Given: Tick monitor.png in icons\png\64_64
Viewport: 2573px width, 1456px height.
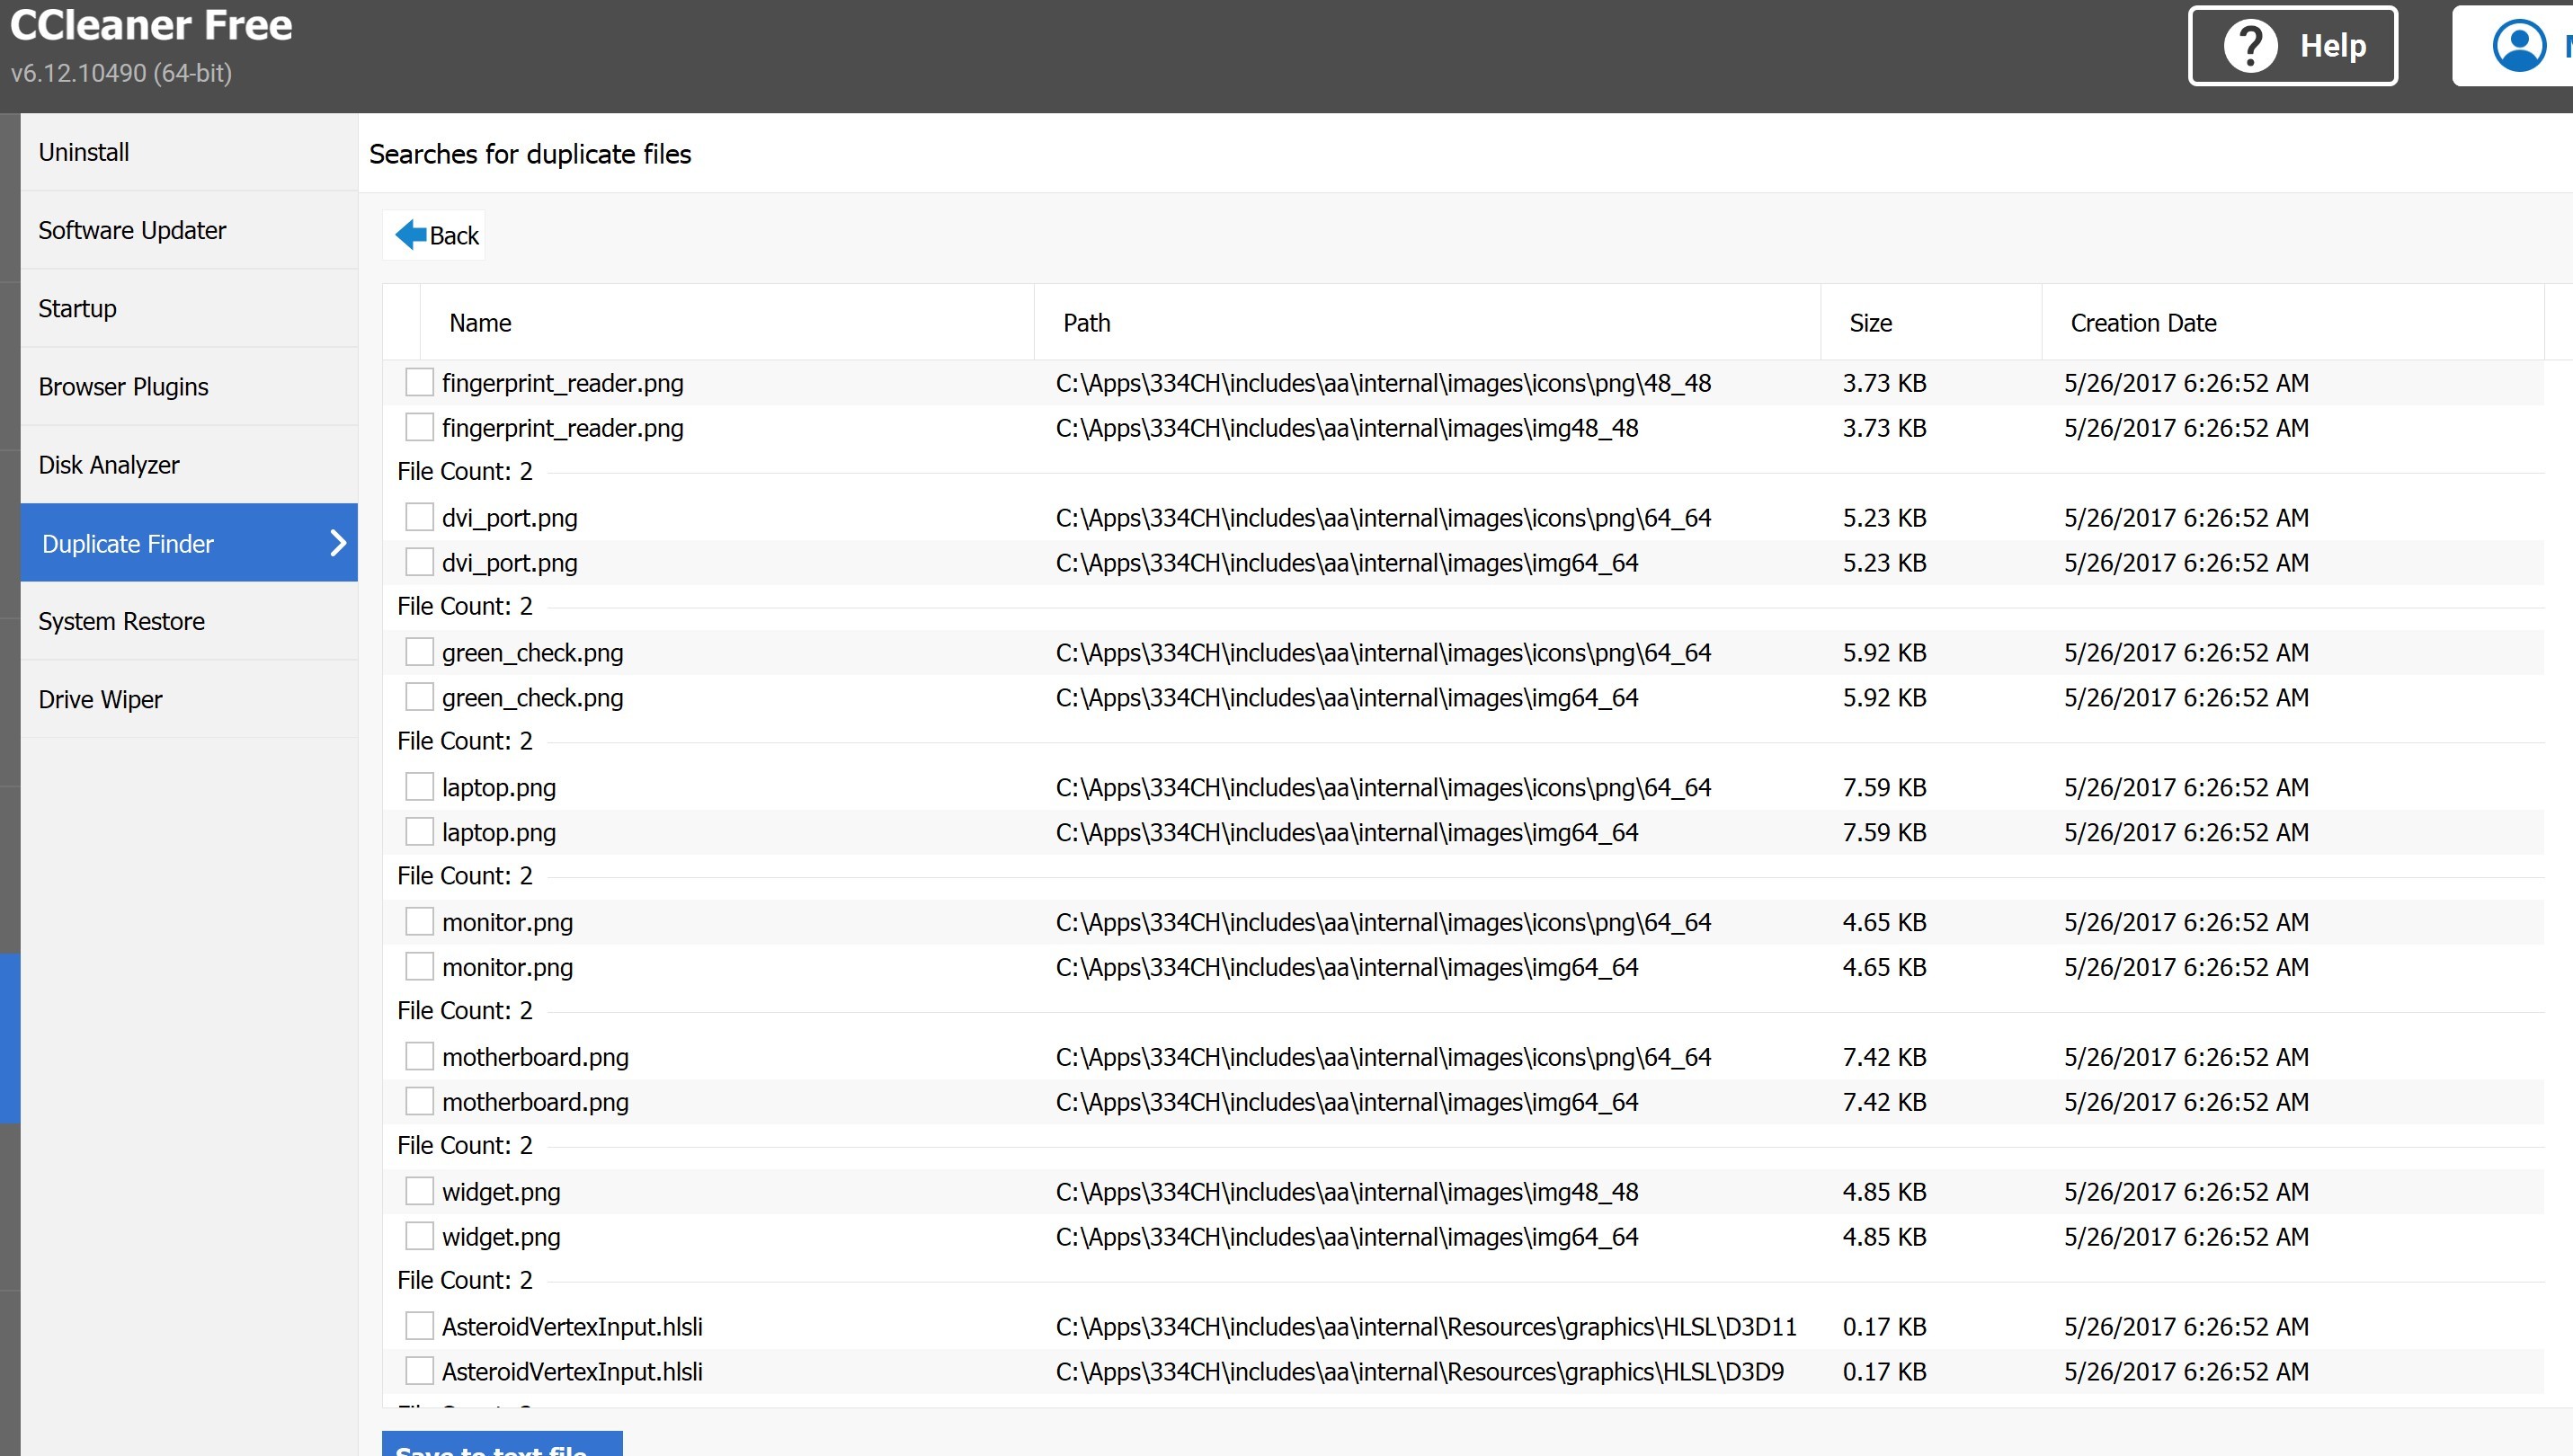Looking at the screenshot, I should pos(419,922).
